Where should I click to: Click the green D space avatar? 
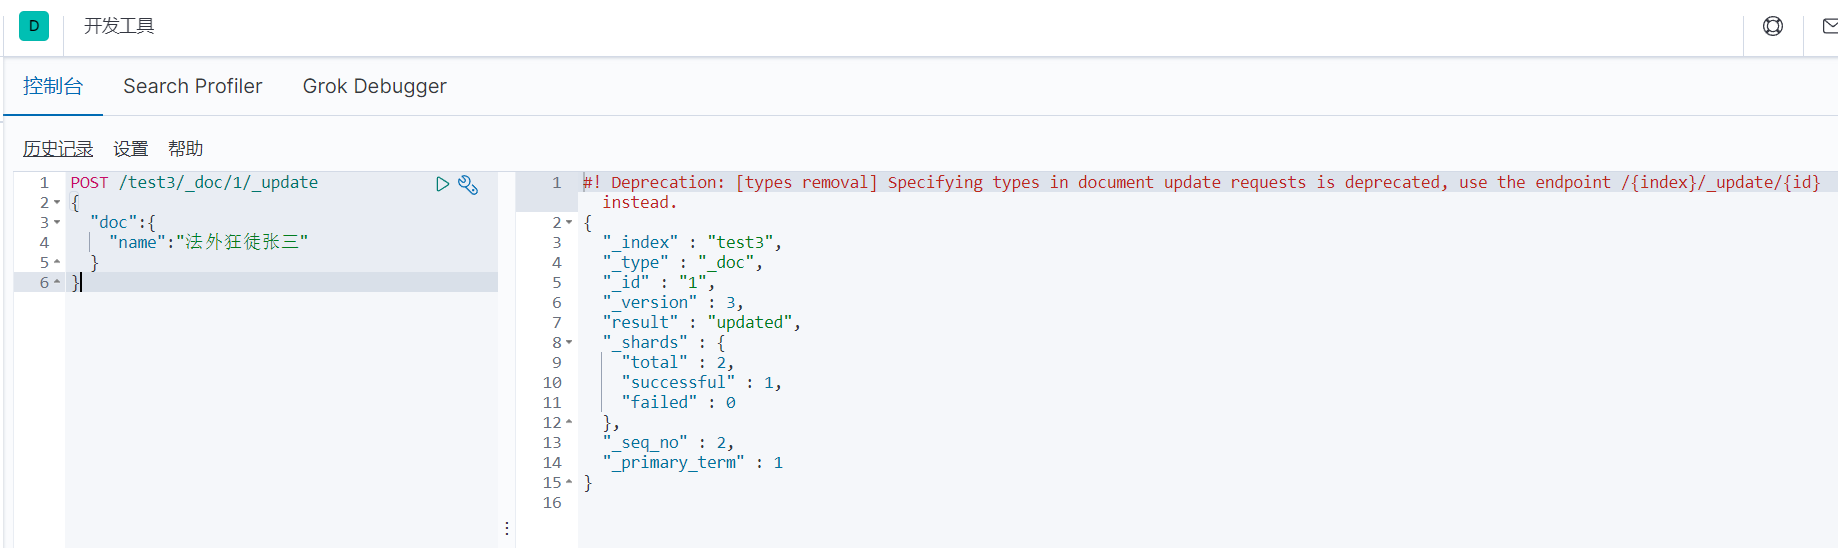point(34,26)
